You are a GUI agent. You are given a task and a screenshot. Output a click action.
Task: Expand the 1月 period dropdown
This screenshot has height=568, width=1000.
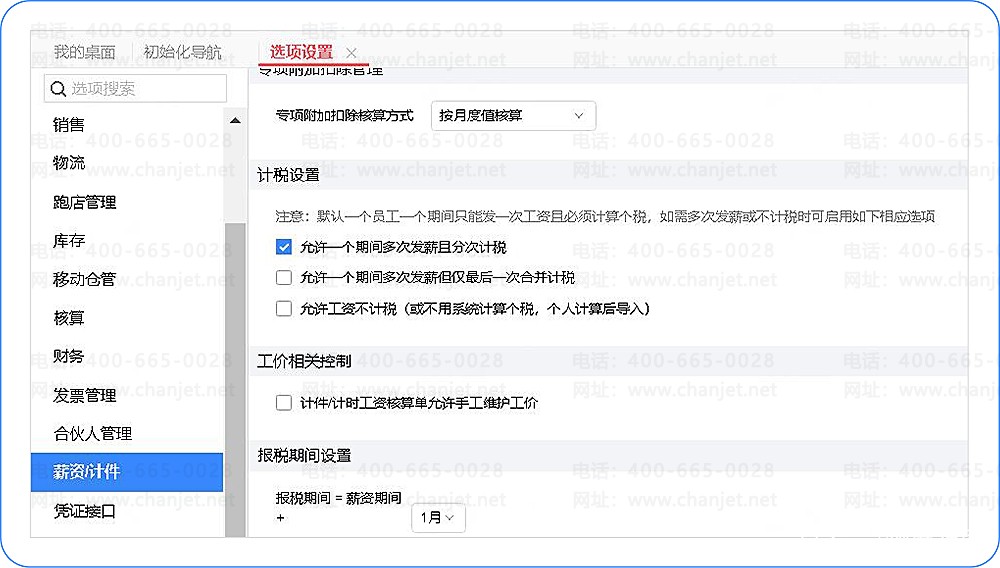tap(438, 518)
